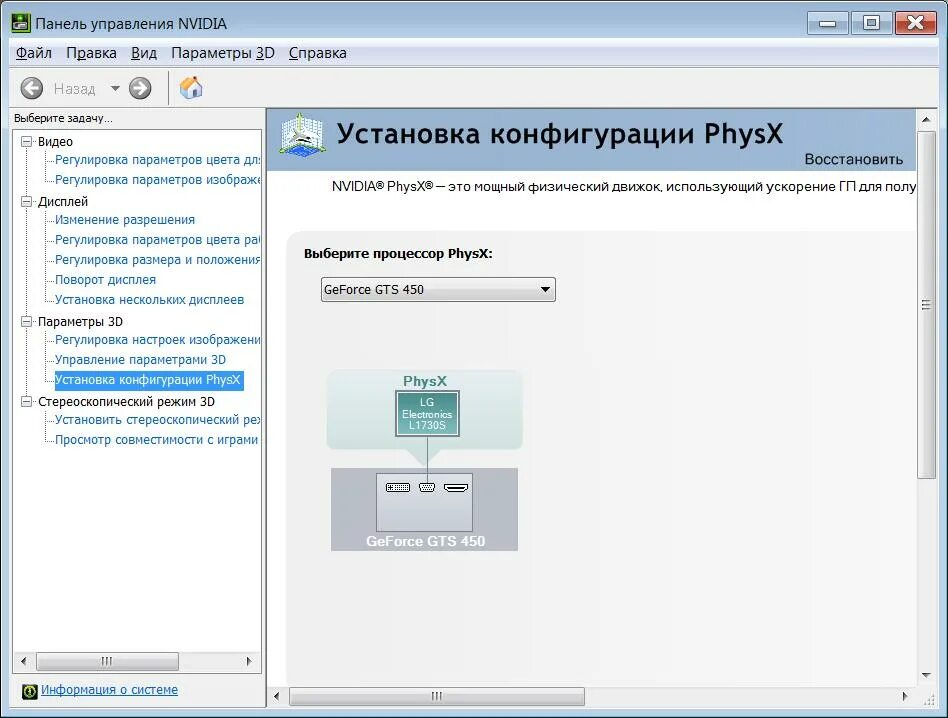Select Регулировка размера и положения task
The width and height of the screenshot is (948, 718).
click(x=157, y=259)
